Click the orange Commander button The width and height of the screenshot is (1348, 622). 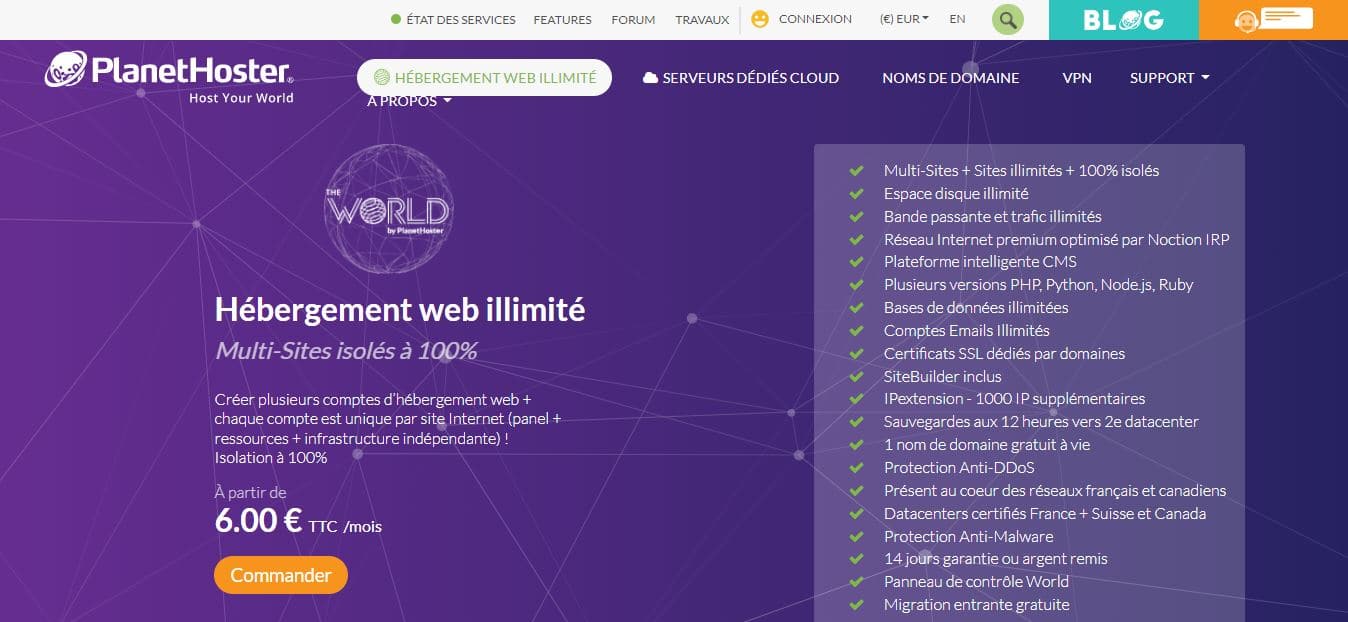tap(281, 575)
